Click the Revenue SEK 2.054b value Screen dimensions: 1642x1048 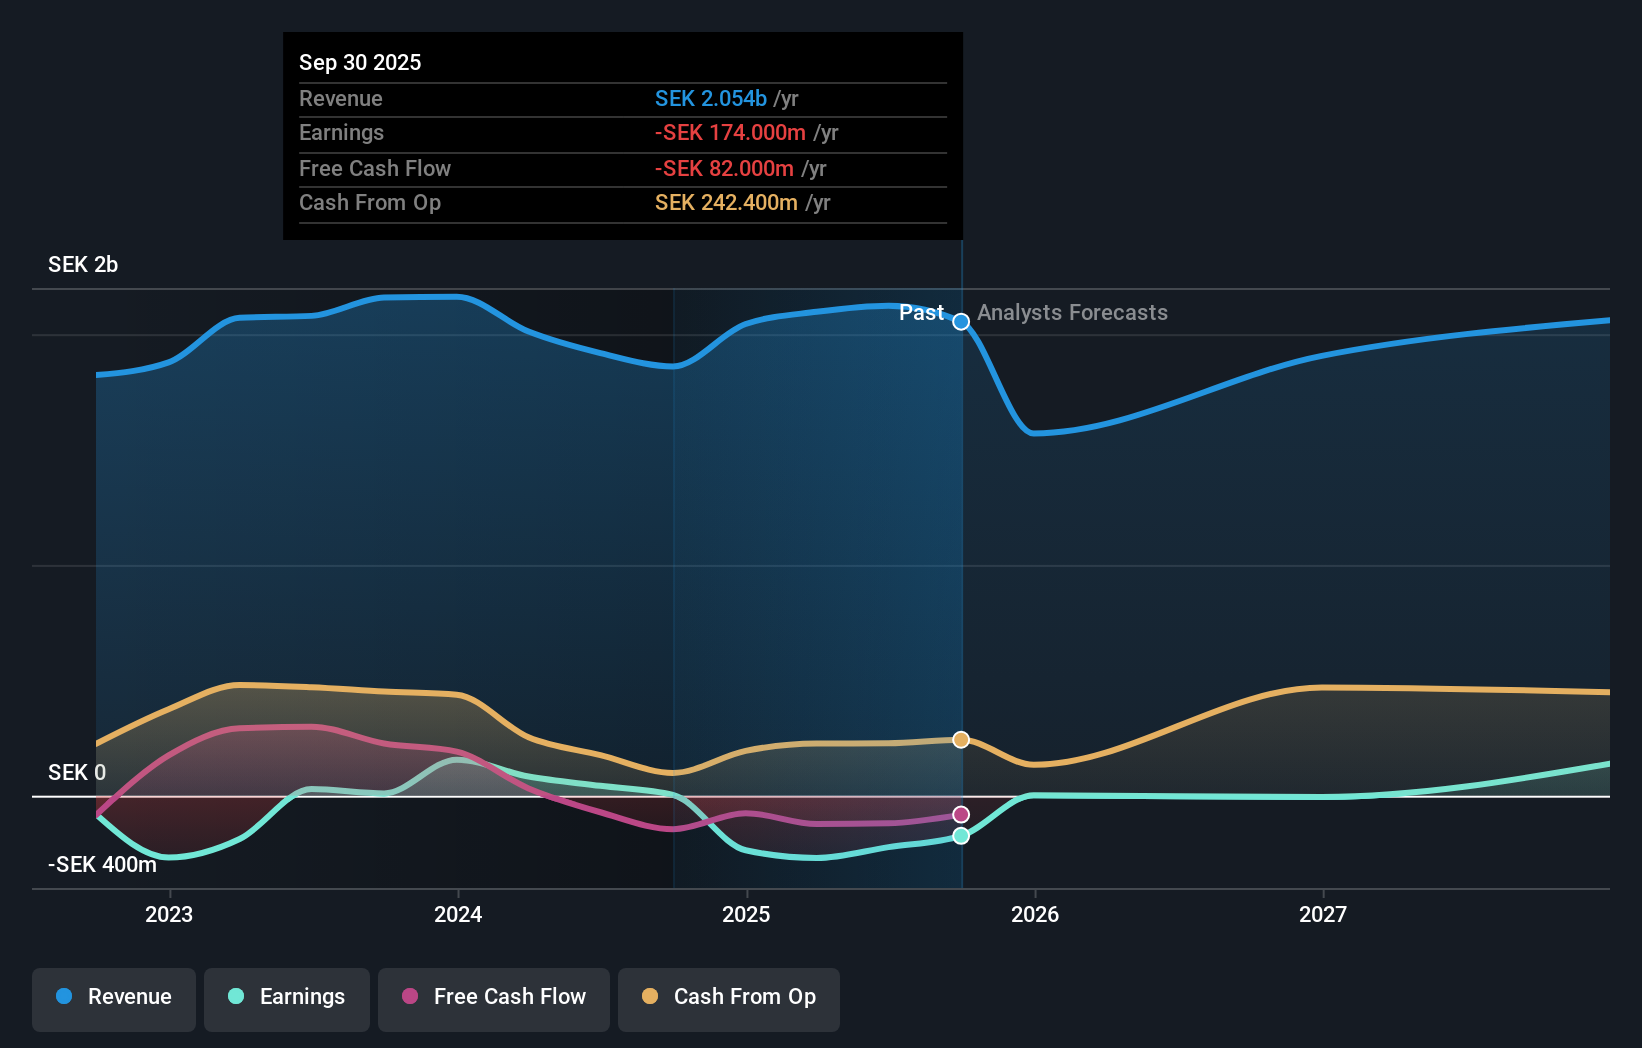coord(712,99)
